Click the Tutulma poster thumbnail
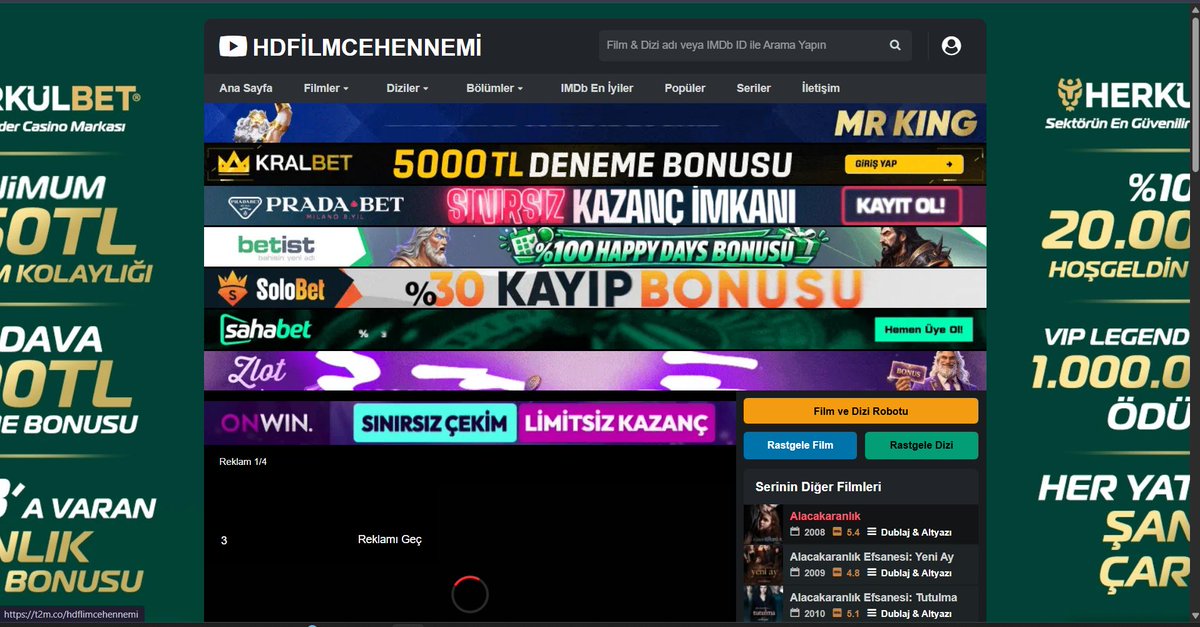Screen dimensions: 1200x627 (x=764, y=605)
